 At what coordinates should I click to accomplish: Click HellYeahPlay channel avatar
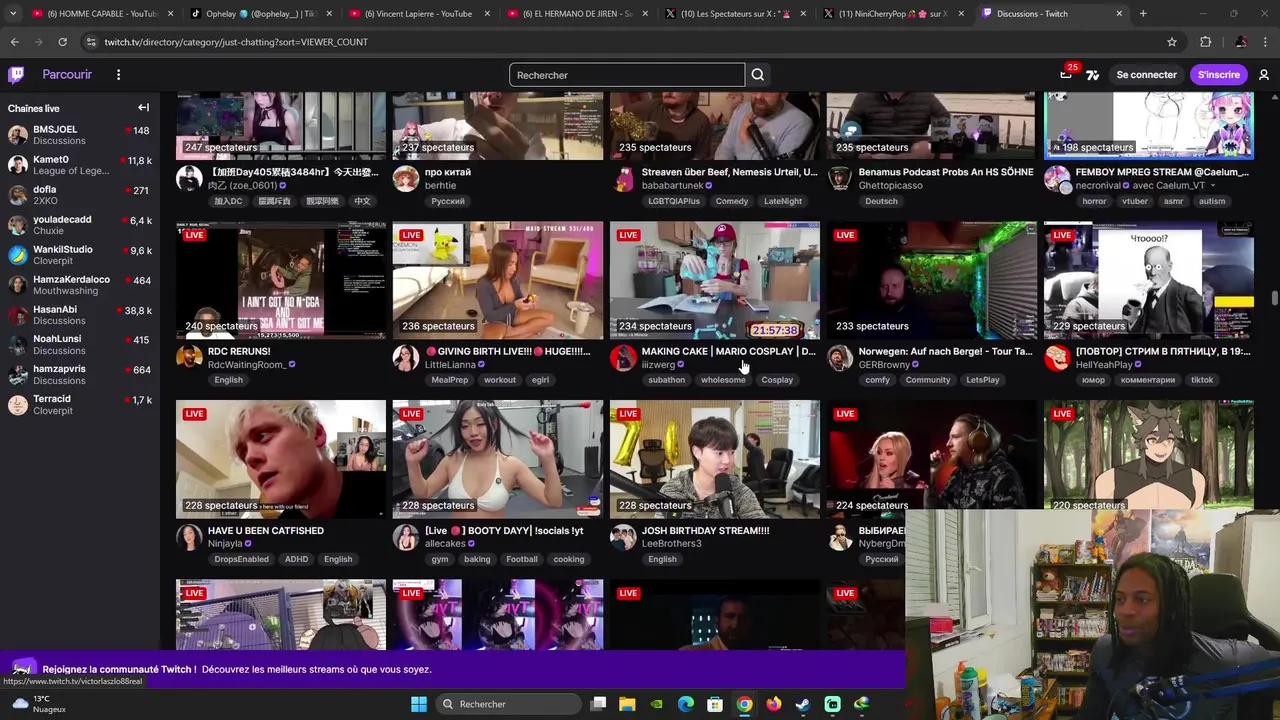point(1057,358)
